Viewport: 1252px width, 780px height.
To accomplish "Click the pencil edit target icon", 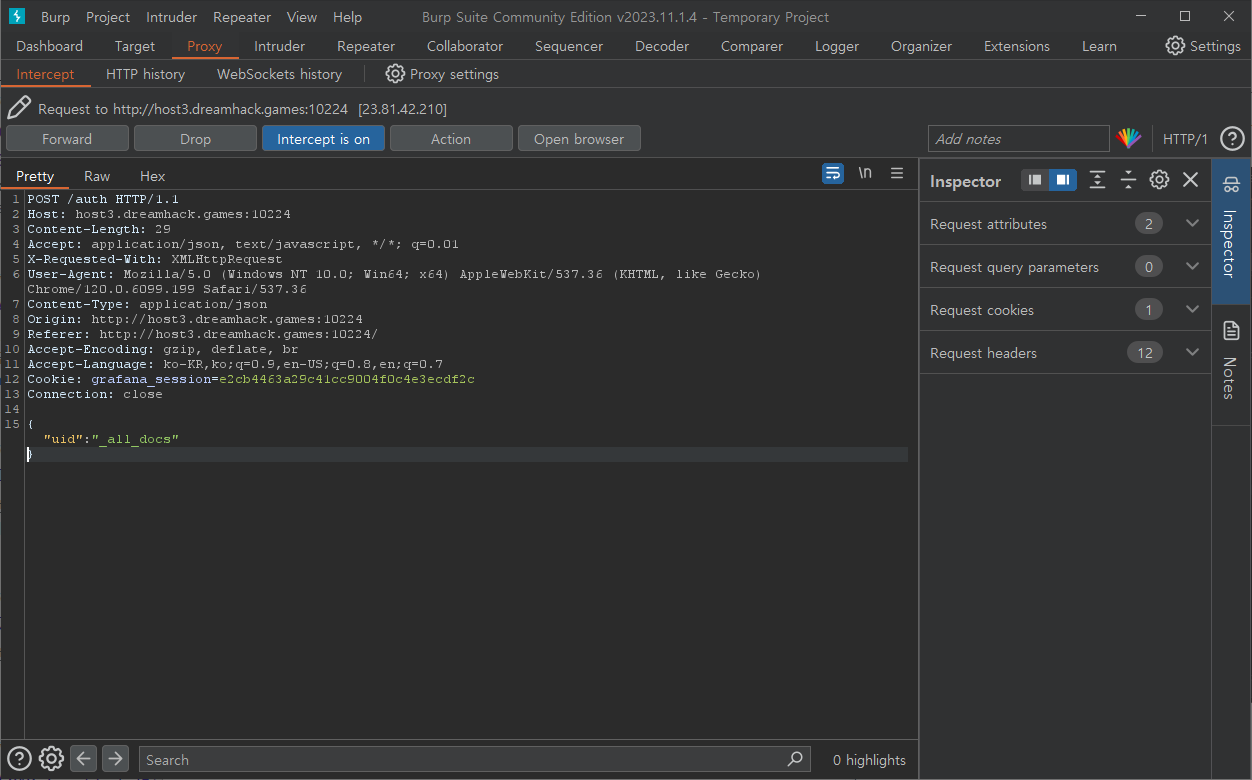I will [x=19, y=108].
